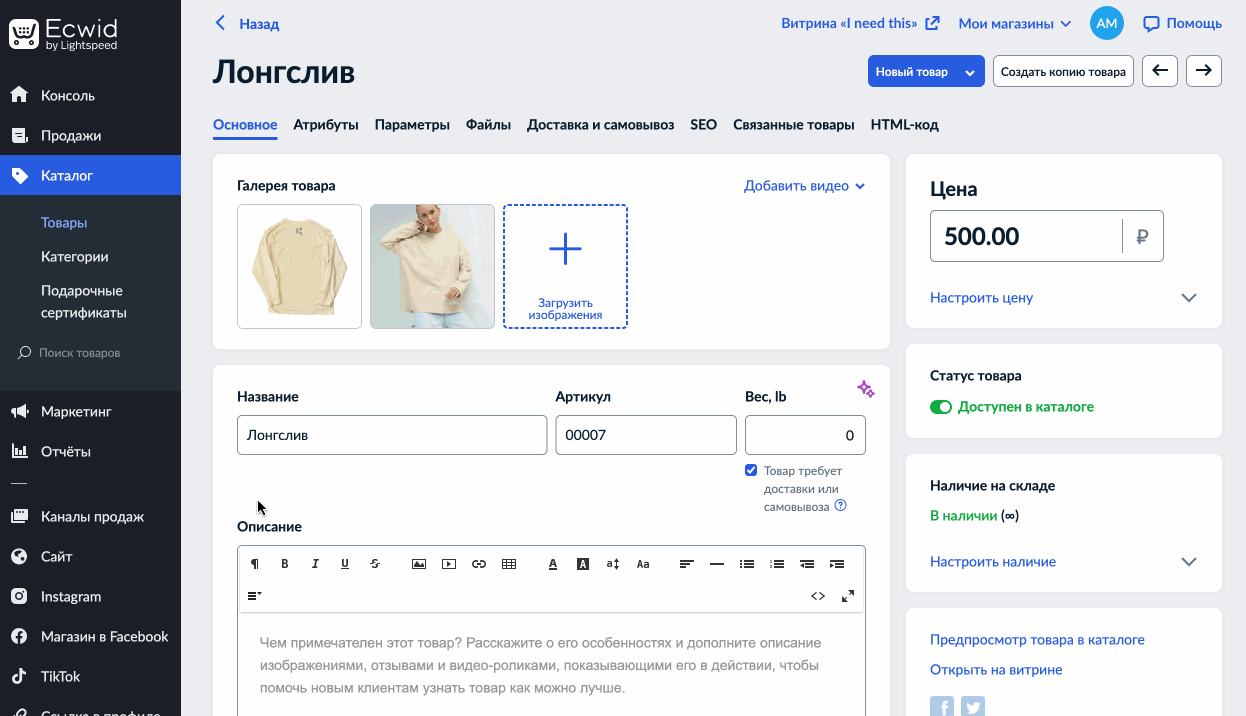The height and width of the screenshot is (716, 1246).
Task: Switch to 'Связанные товары' tab
Action: point(793,125)
